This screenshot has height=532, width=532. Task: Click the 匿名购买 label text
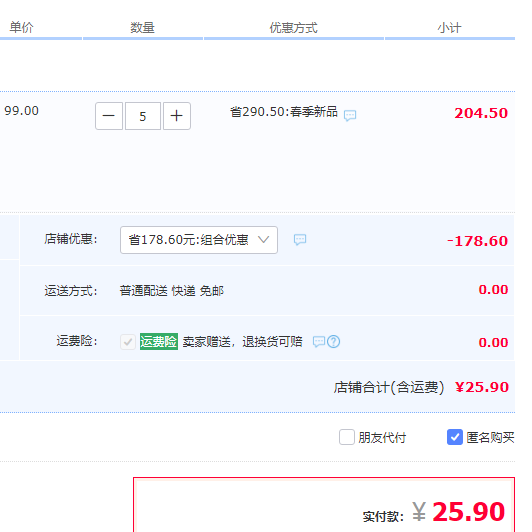[x=490, y=437]
